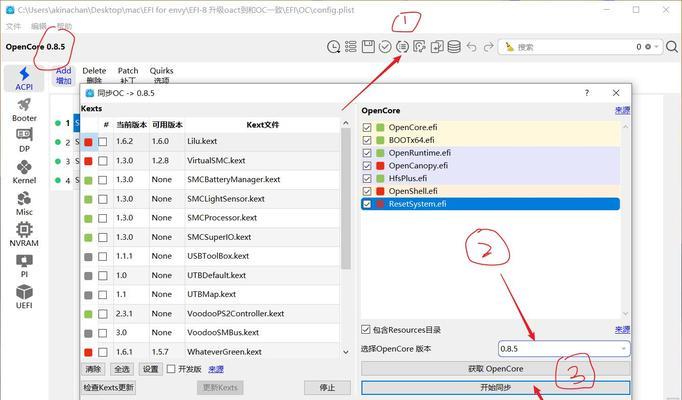682x400 pixels.
Task: Click the Sync OC circular toolbar icon
Action: coord(402,47)
